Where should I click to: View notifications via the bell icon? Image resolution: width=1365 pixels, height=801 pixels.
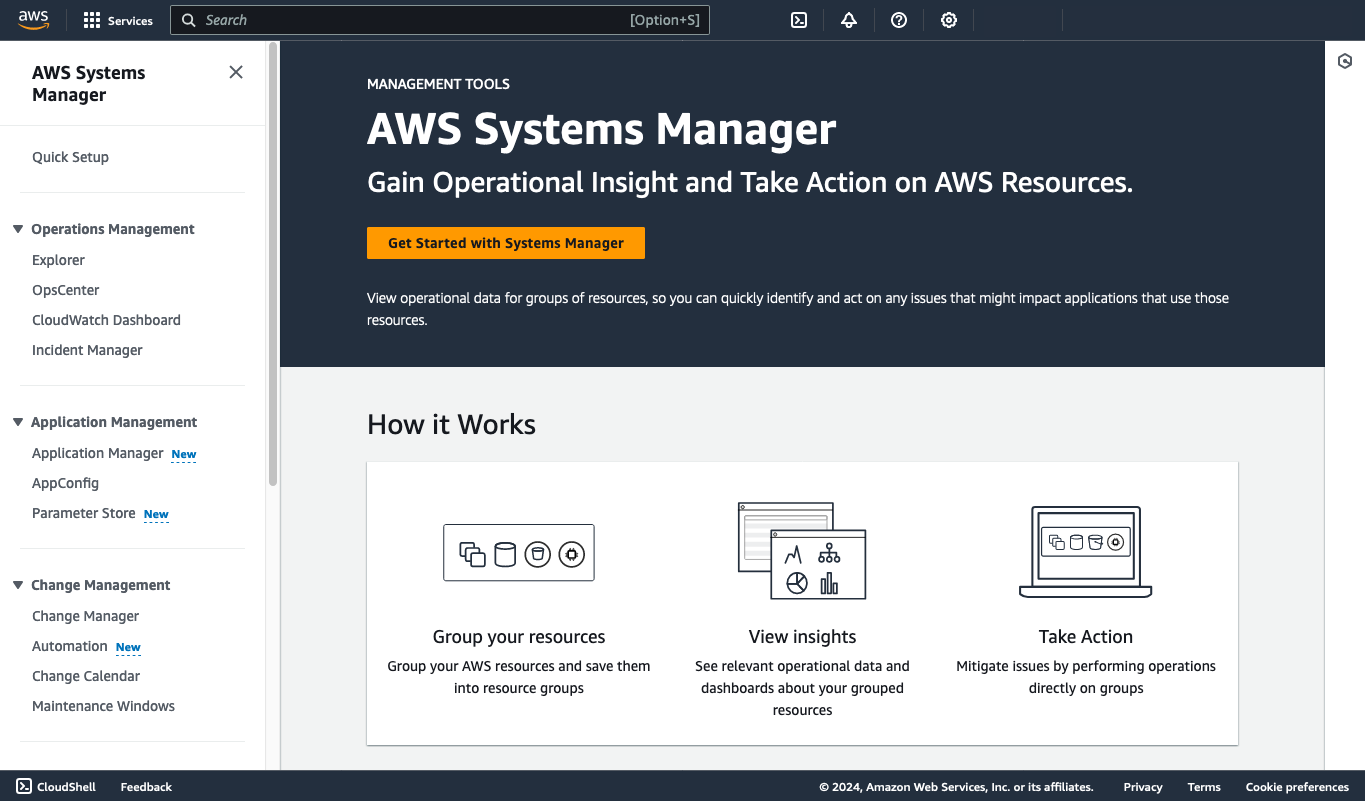tap(848, 20)
